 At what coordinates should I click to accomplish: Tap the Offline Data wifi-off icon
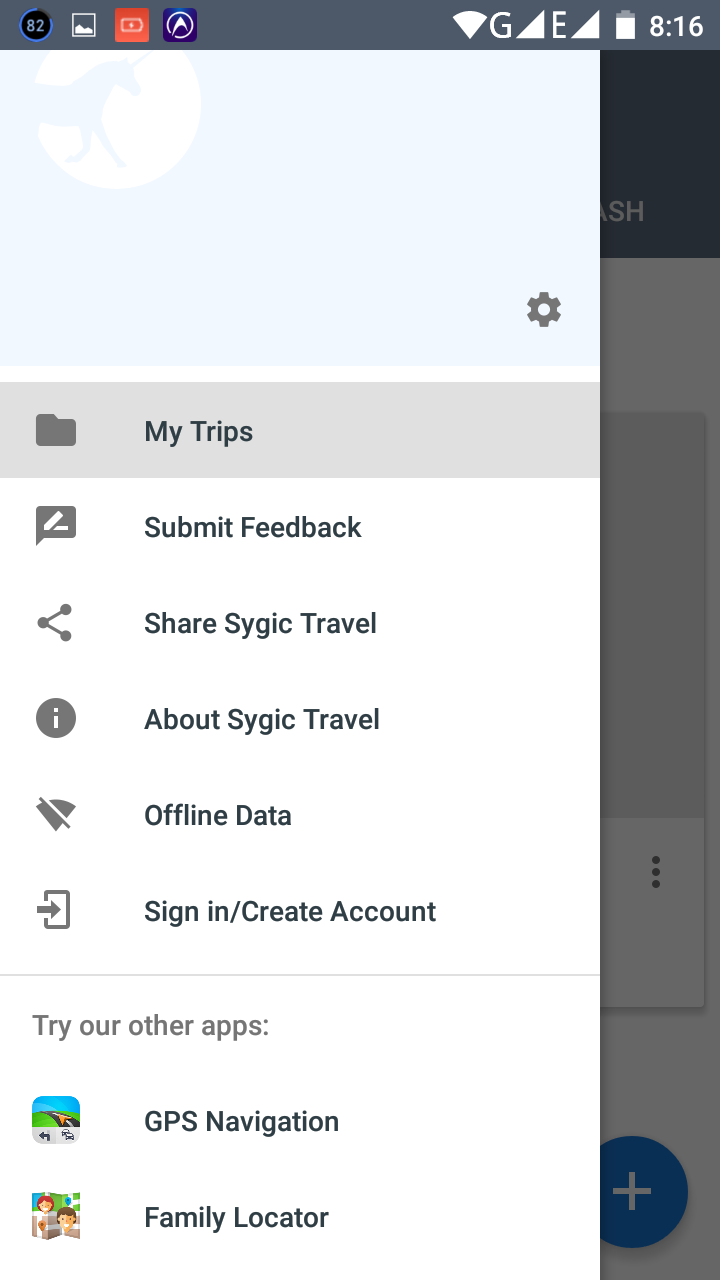coord(56,815)
